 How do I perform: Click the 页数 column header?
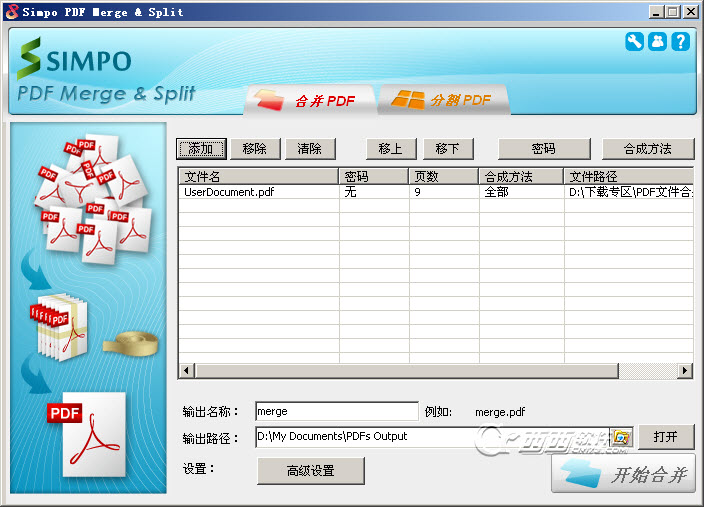(444, 176)
